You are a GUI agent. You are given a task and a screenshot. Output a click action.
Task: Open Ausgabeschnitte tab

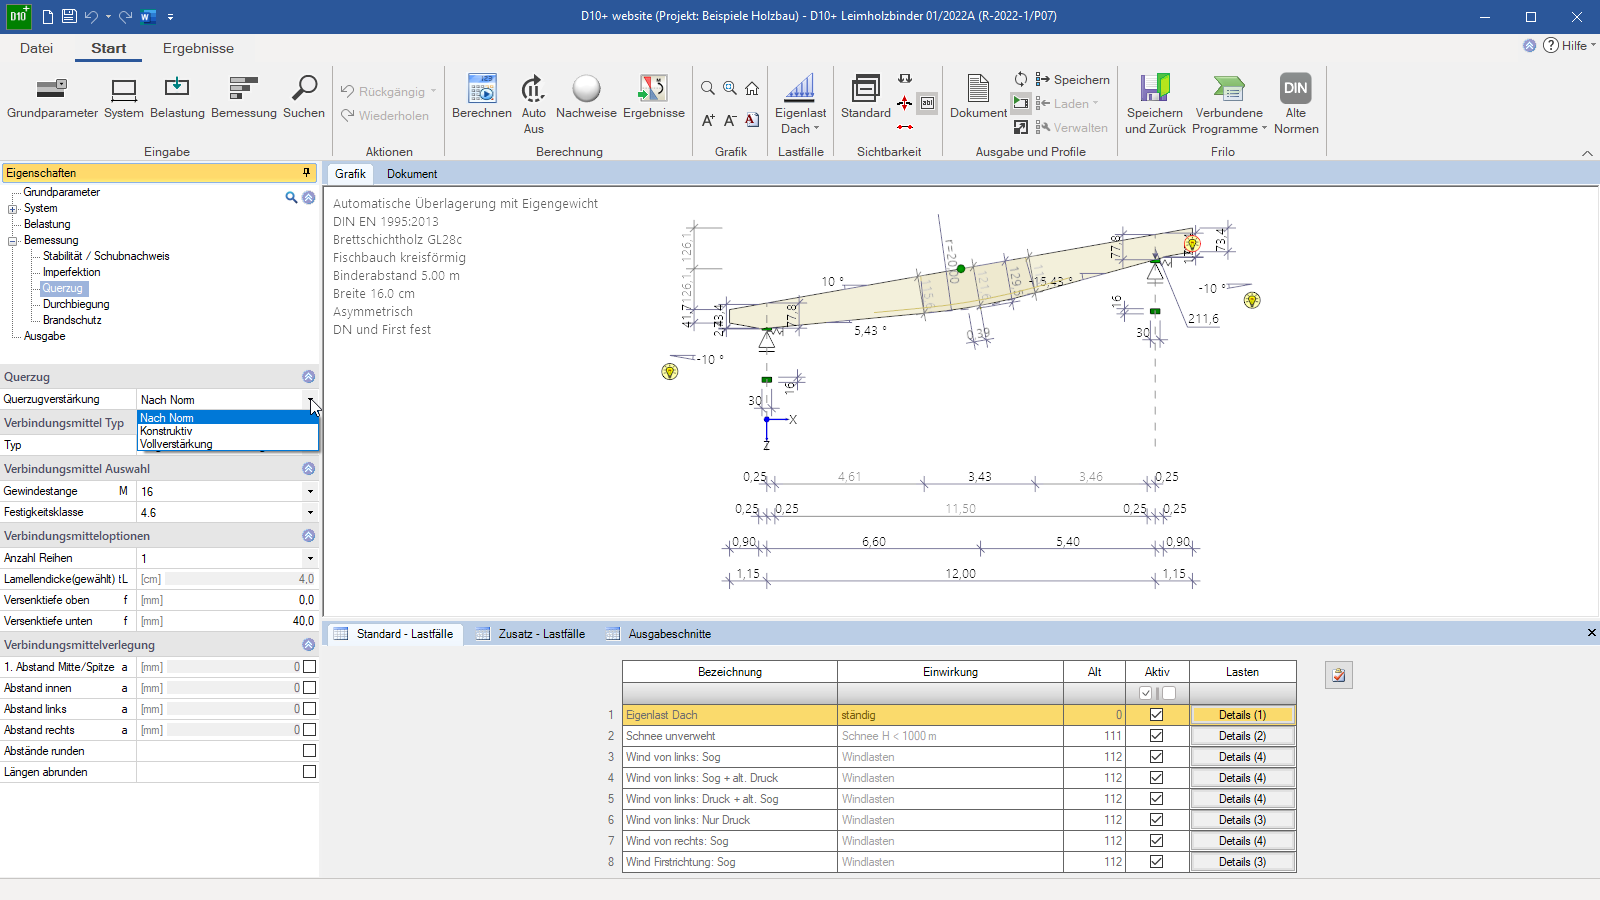click(659, 634)
